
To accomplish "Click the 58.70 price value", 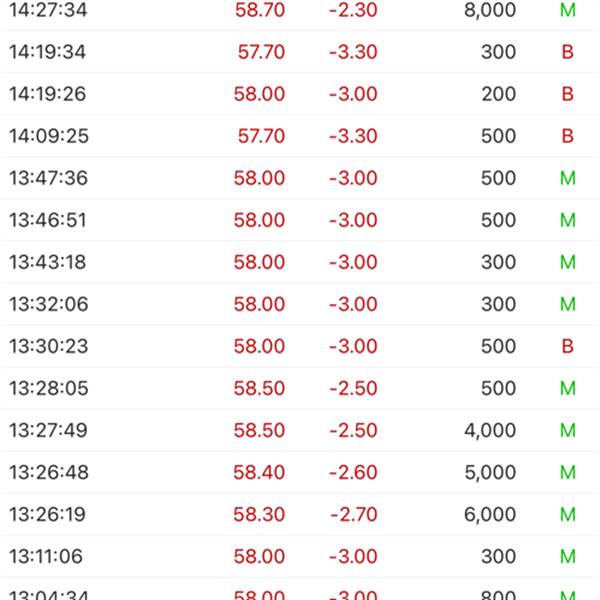I will coord(259,10).
